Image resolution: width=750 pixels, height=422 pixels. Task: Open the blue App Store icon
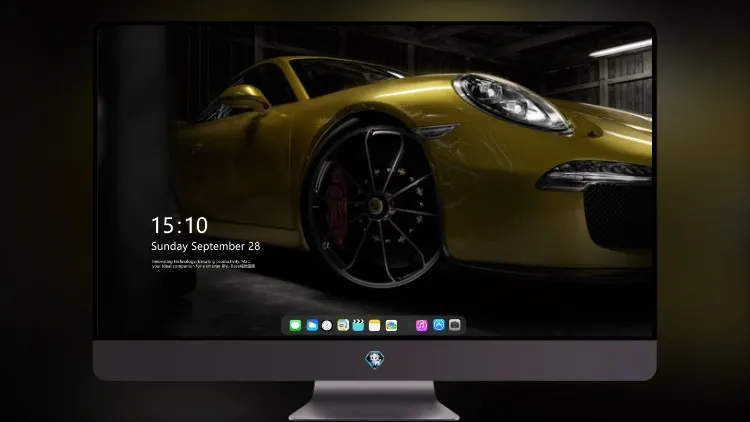439,325
